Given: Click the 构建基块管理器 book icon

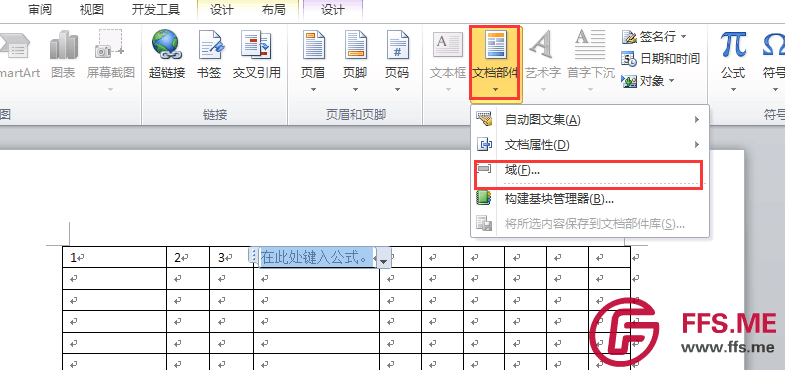Looking at the screenshot, I should [x=484, y=199].
